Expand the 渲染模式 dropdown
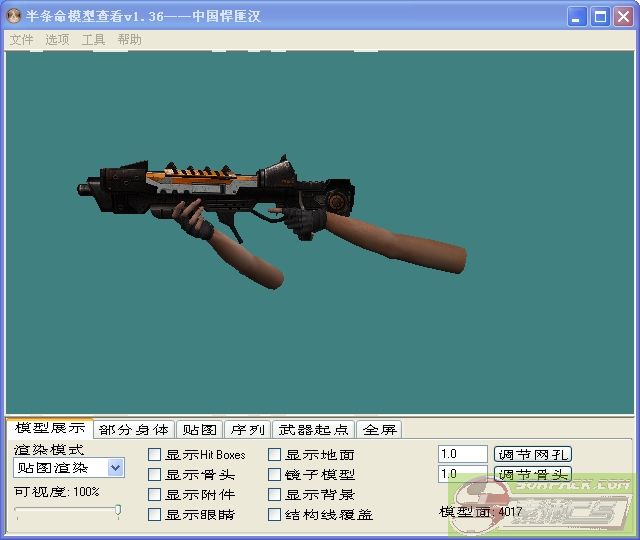 click(115, 468)
